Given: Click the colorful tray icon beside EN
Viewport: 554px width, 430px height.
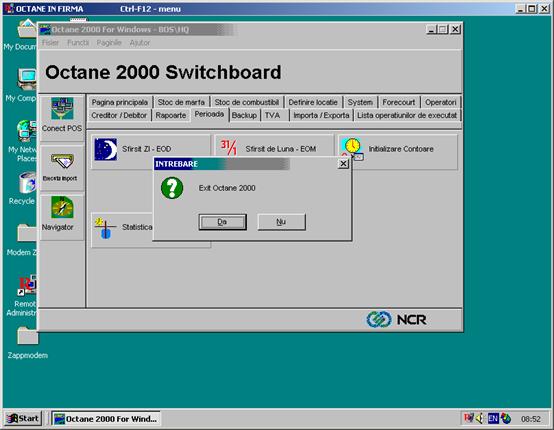Looking at the screenshot, I should [506, 419].
